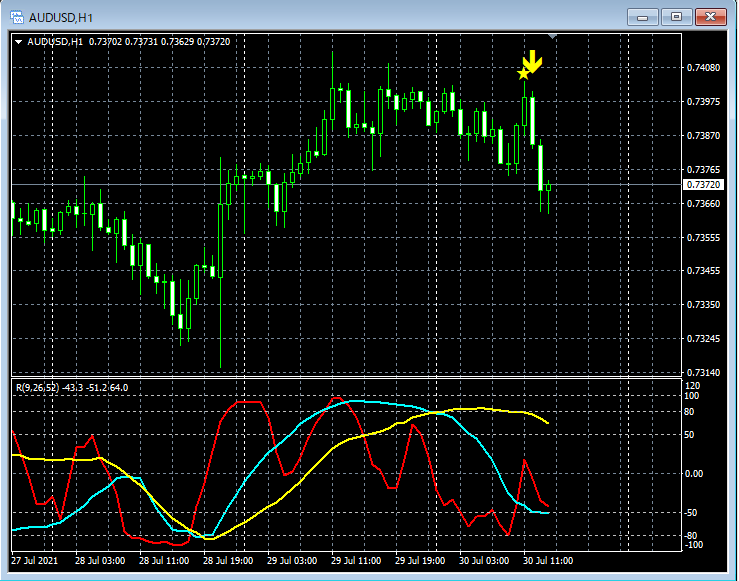This screenshot has height=581, width=739.
Task: Click the 0.73660 price scale label
Action: (x=703, y=204)
